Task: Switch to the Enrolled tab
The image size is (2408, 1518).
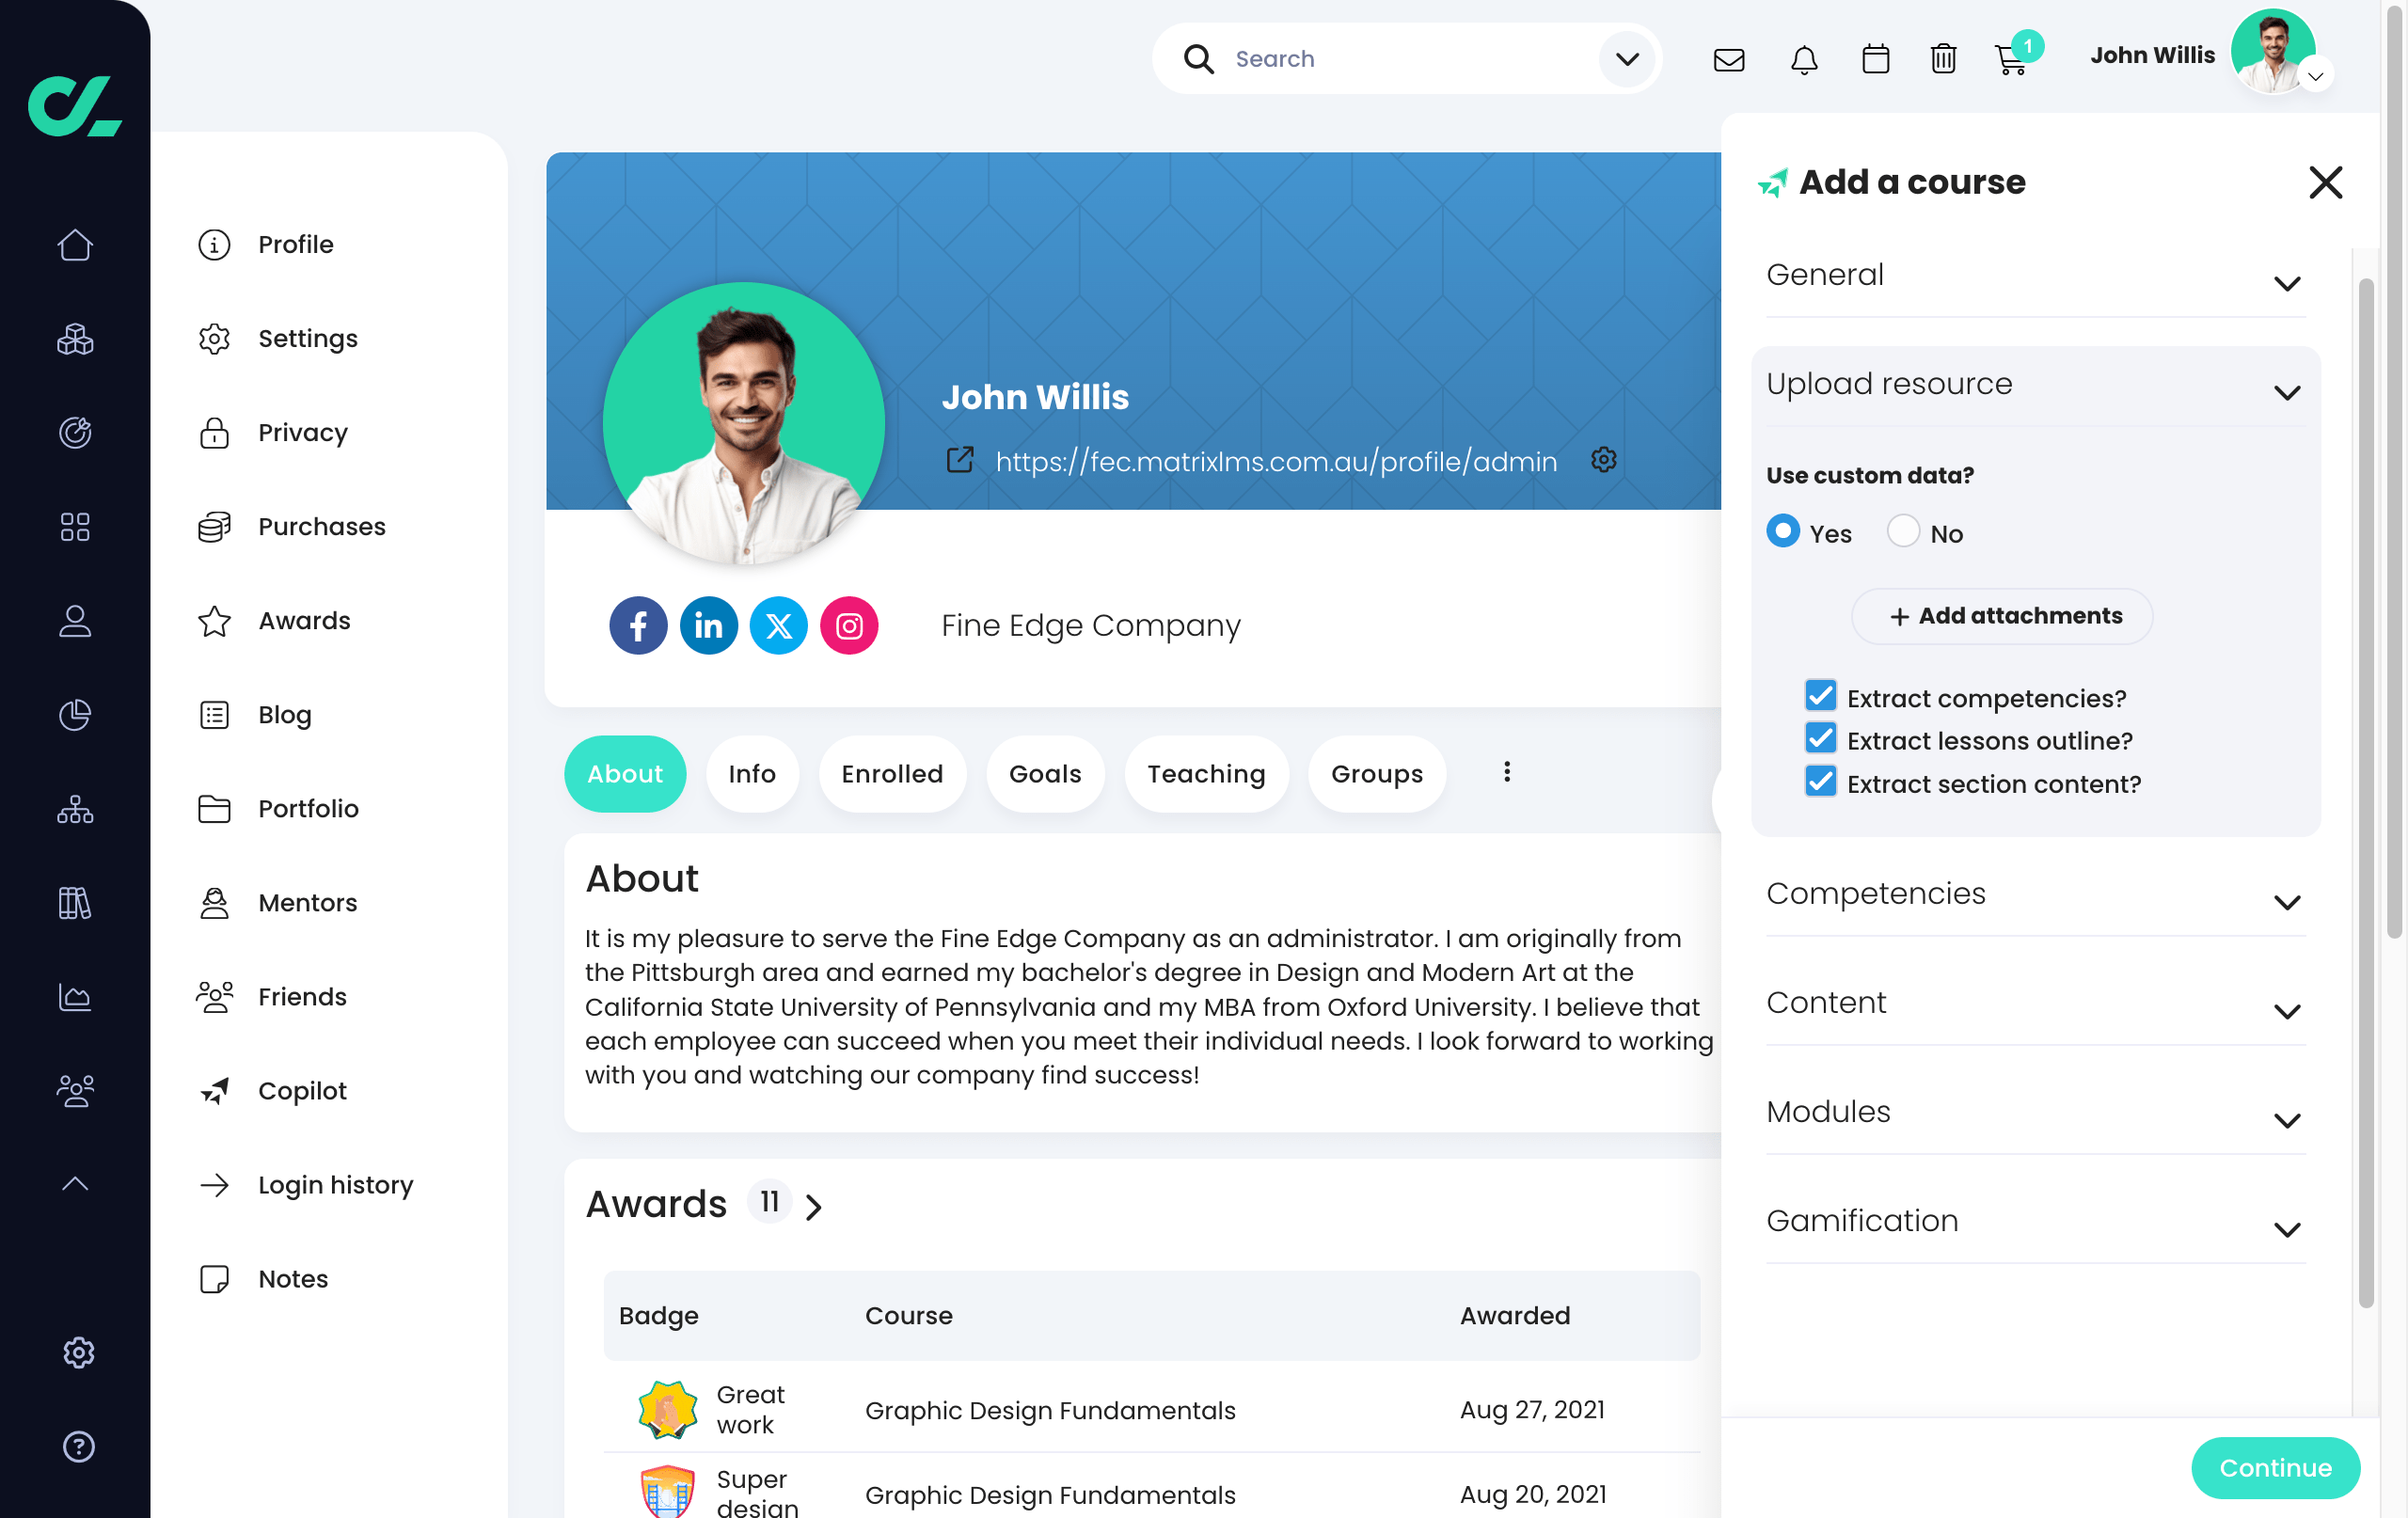Action: click(891, 773)
